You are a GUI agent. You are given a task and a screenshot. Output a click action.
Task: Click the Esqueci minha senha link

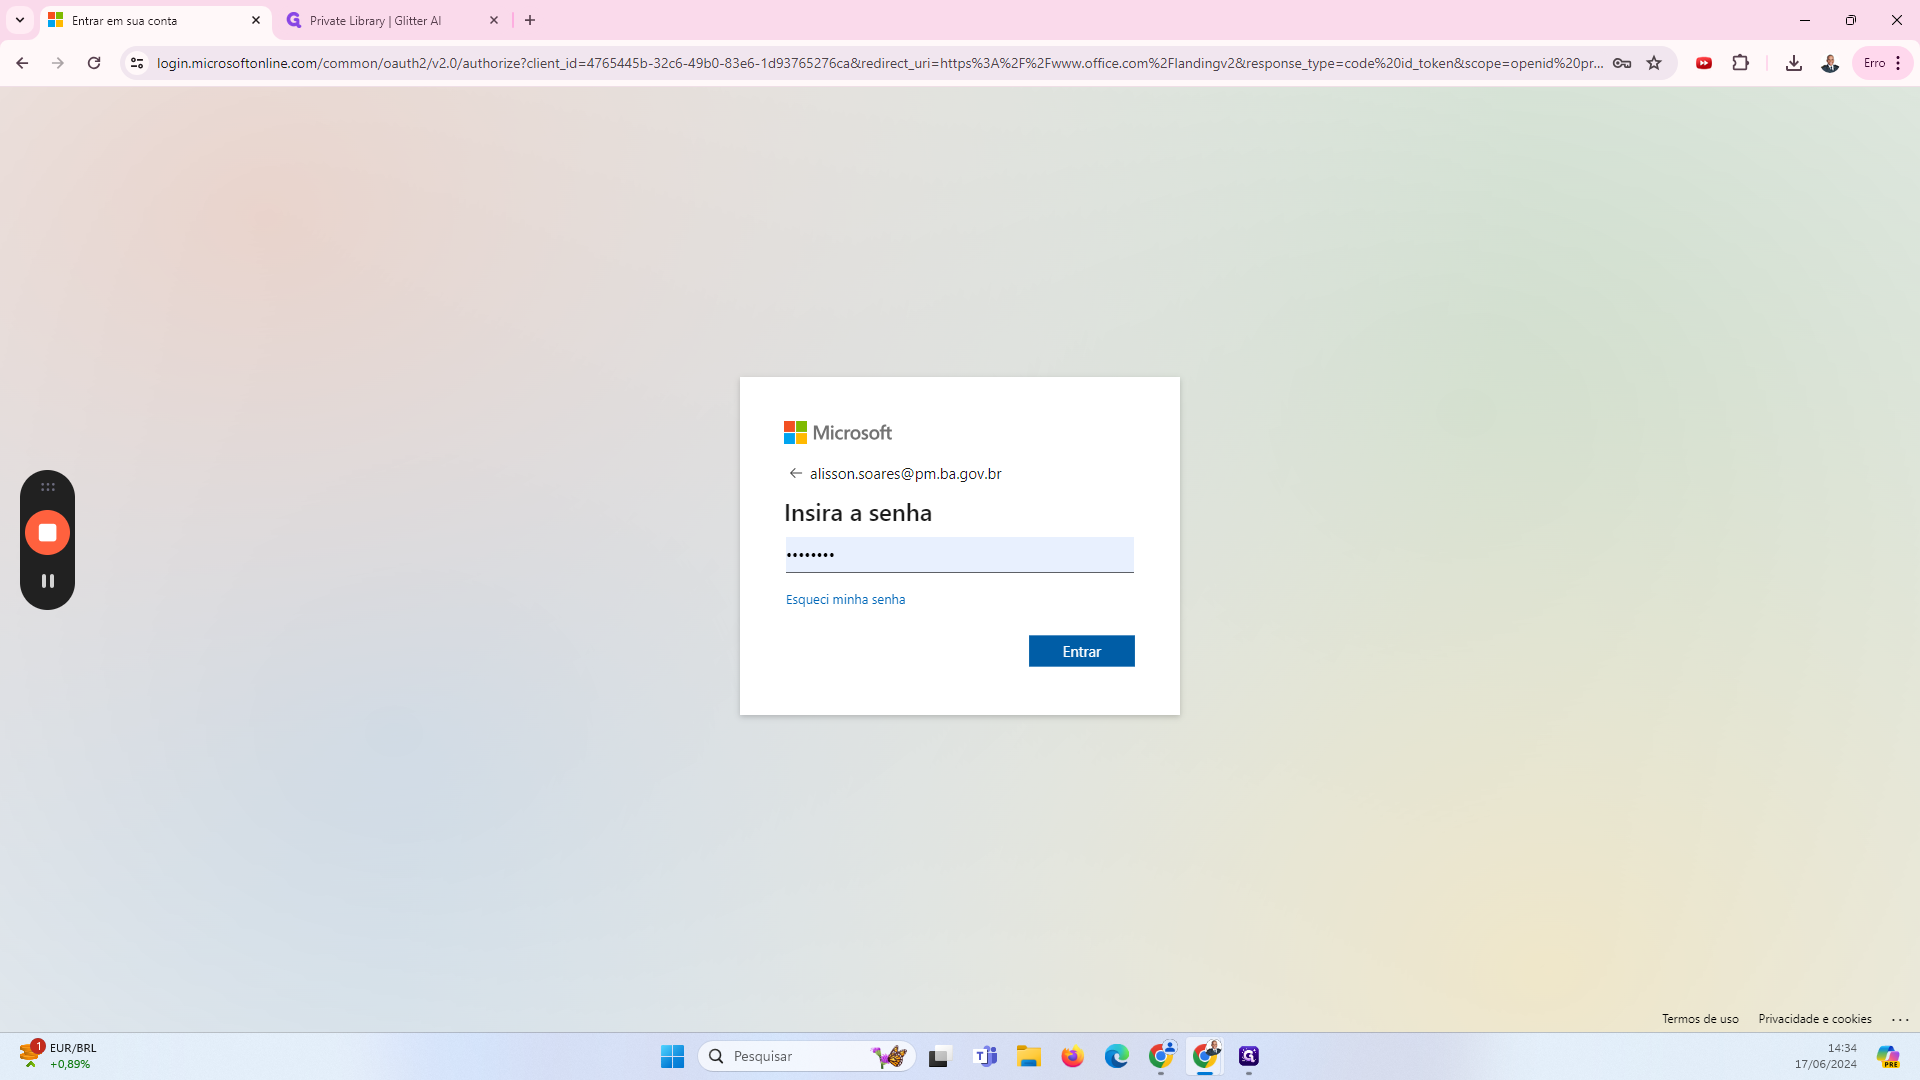pos(845,599)
